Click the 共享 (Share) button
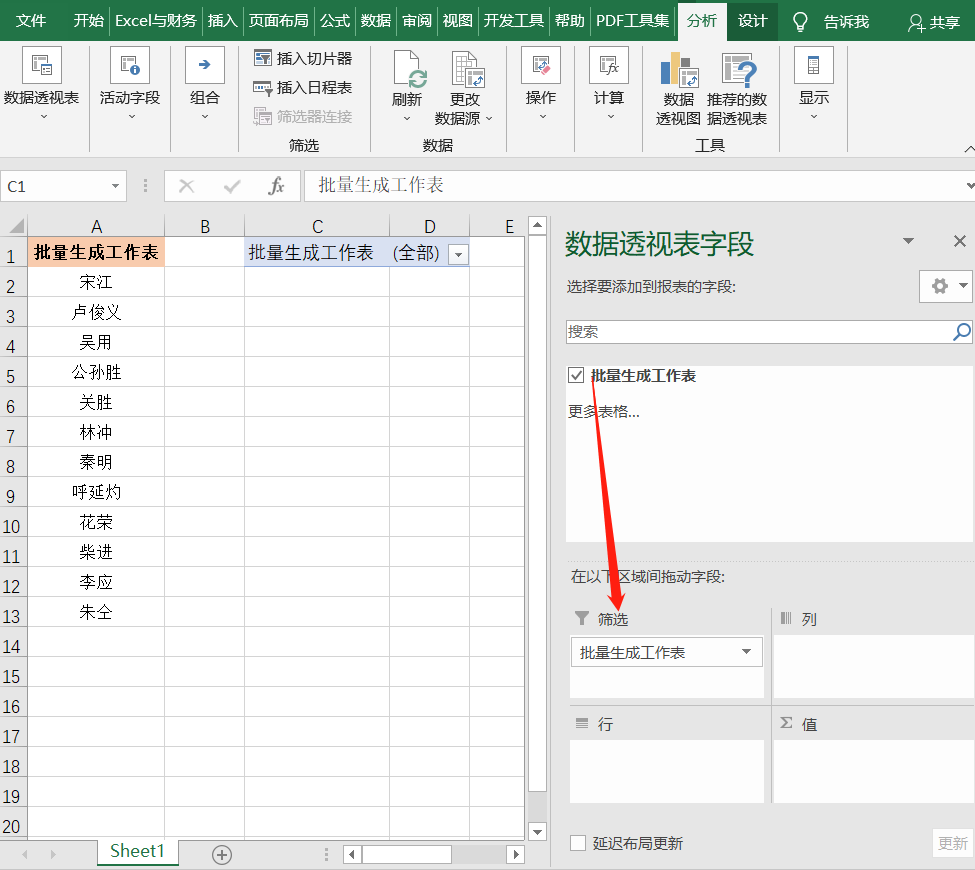 933,22
